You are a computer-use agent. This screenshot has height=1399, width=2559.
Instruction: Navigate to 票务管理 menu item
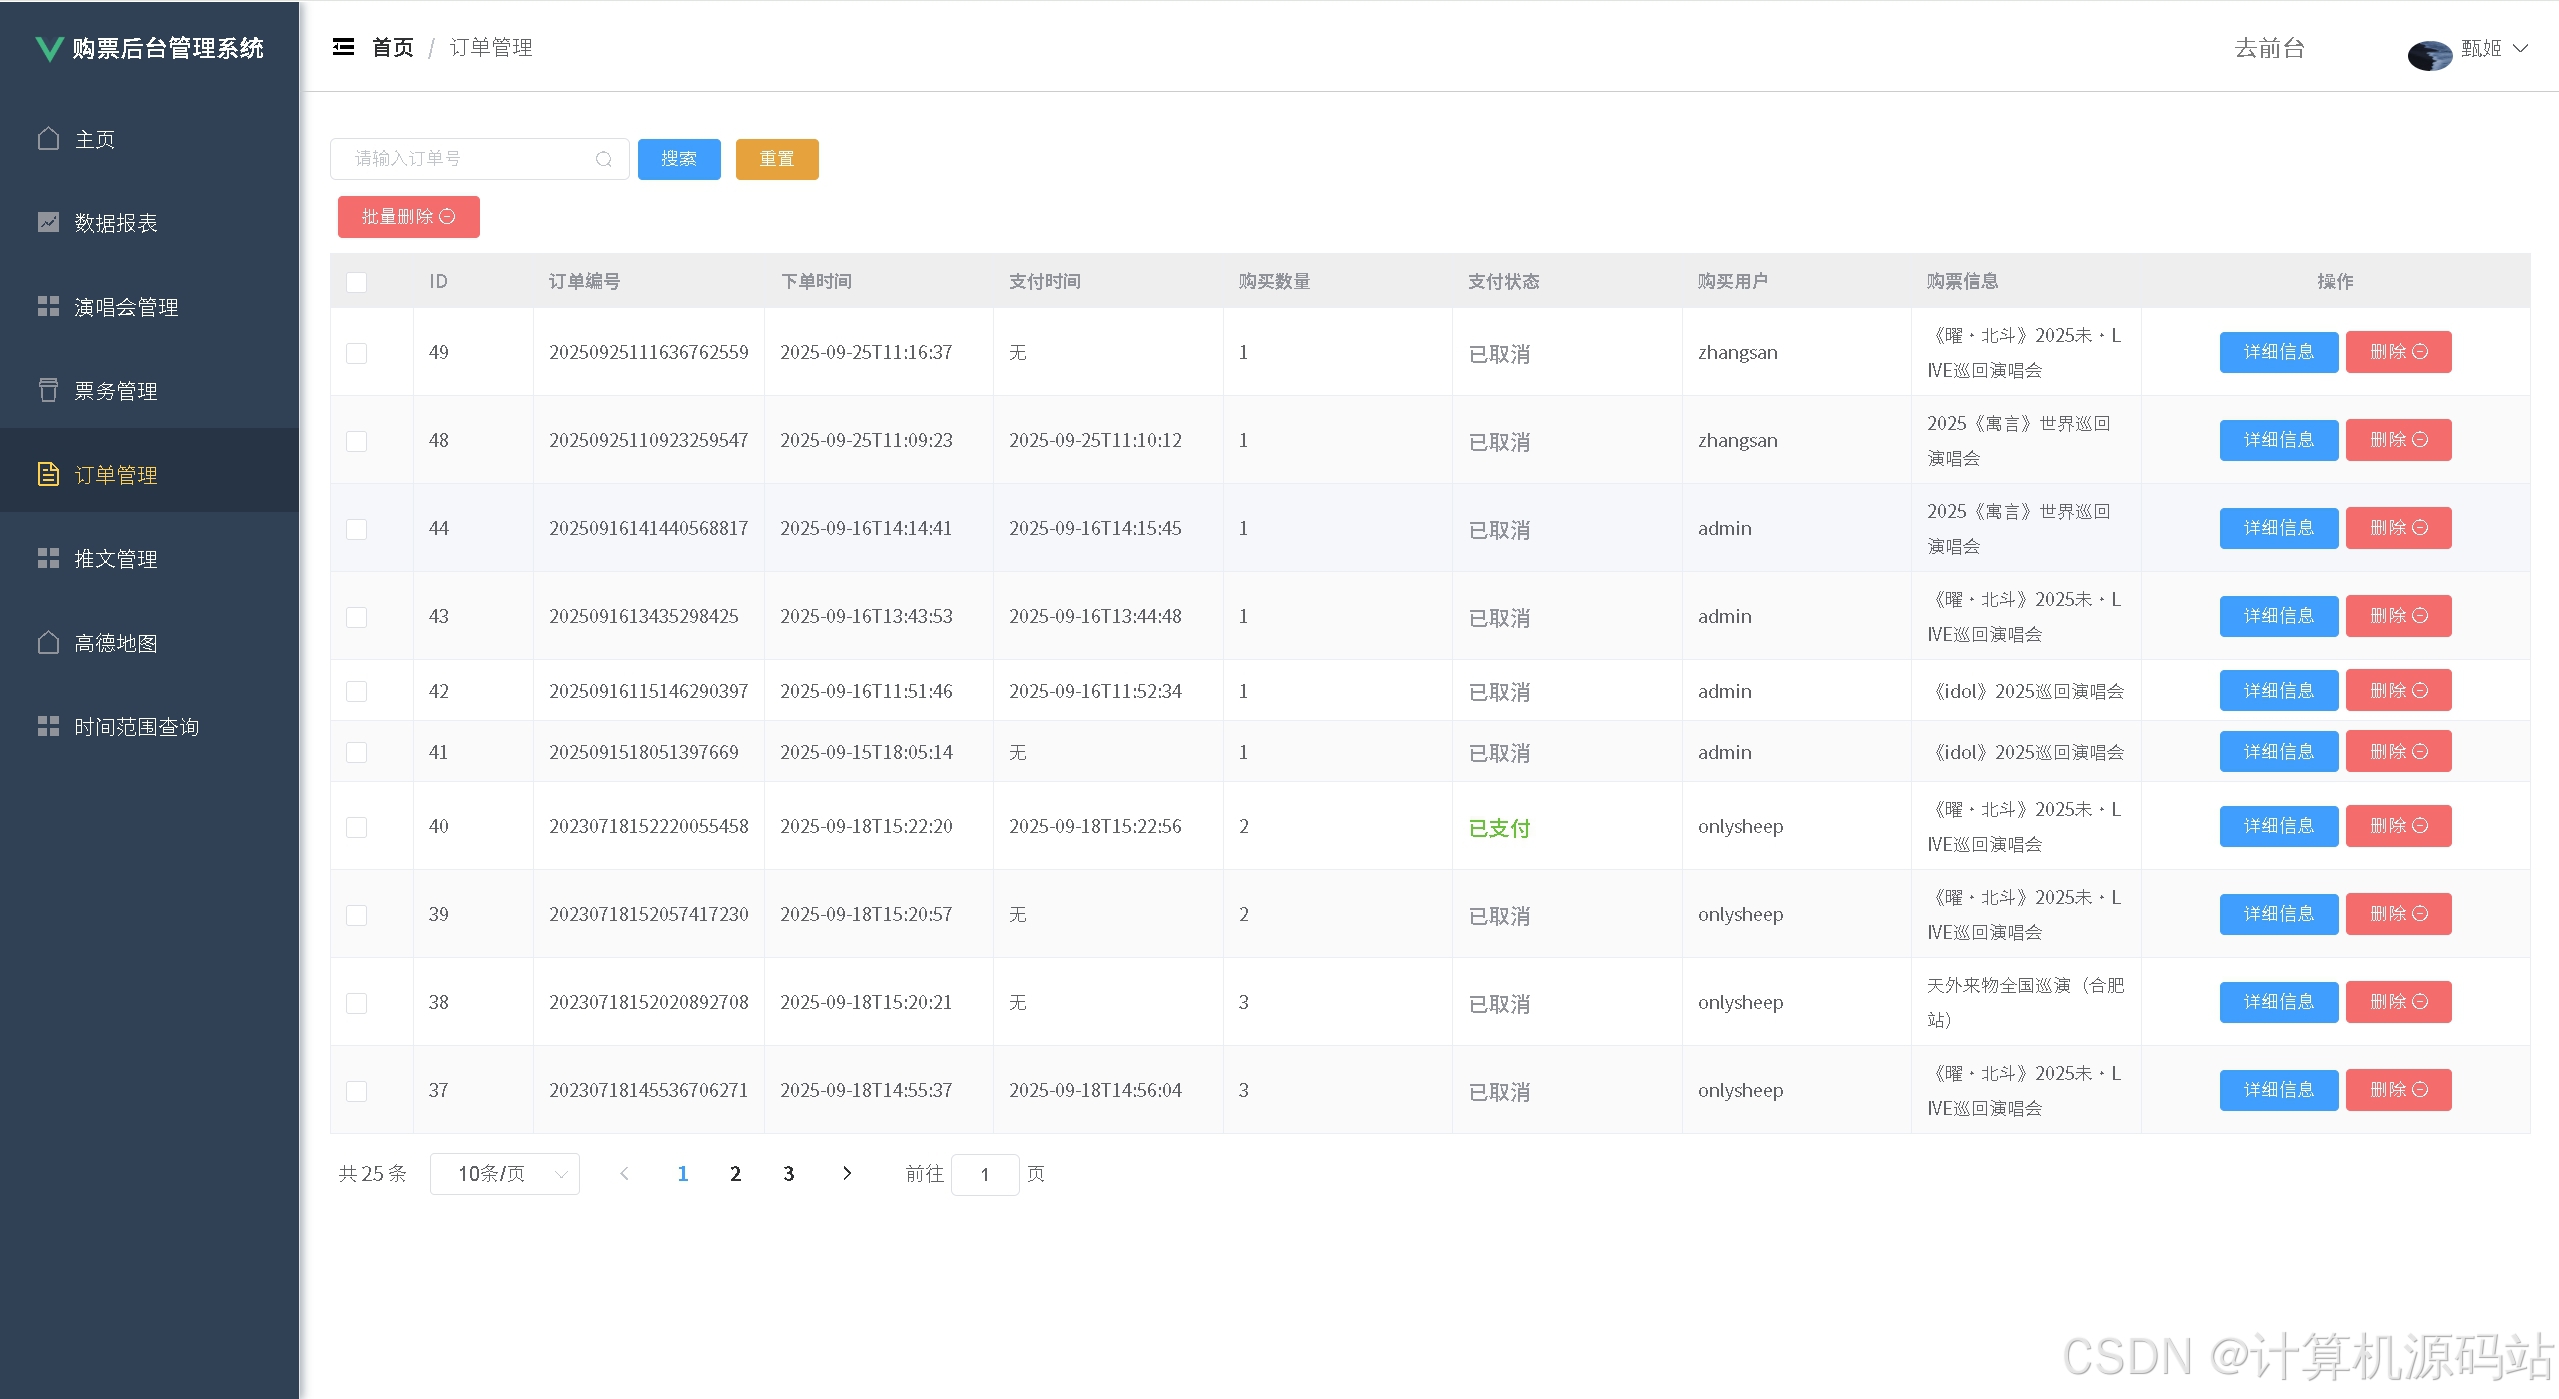(150, 391)
